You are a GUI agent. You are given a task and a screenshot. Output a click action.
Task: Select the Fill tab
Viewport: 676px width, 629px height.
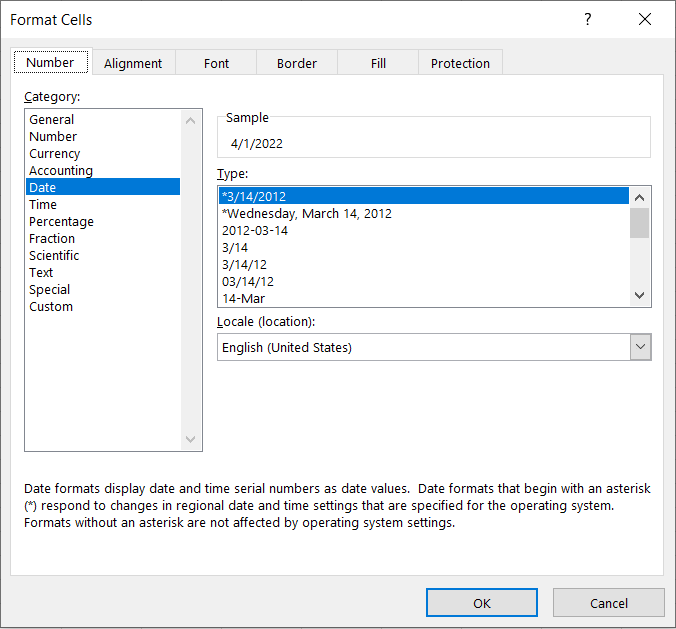[378, 63]
